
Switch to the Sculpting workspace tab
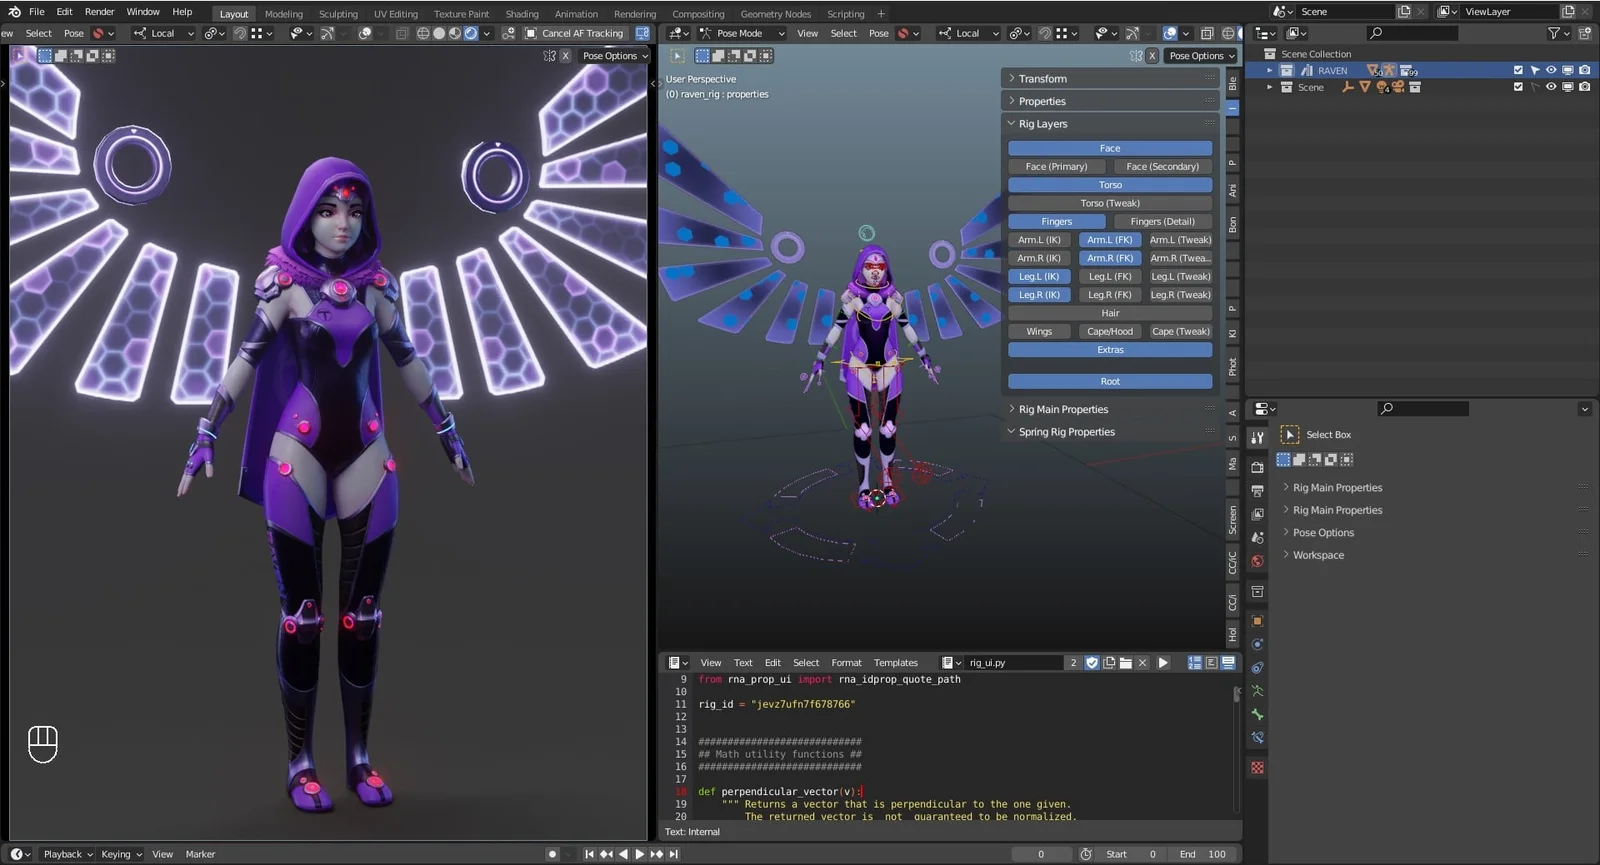[338, 14]
